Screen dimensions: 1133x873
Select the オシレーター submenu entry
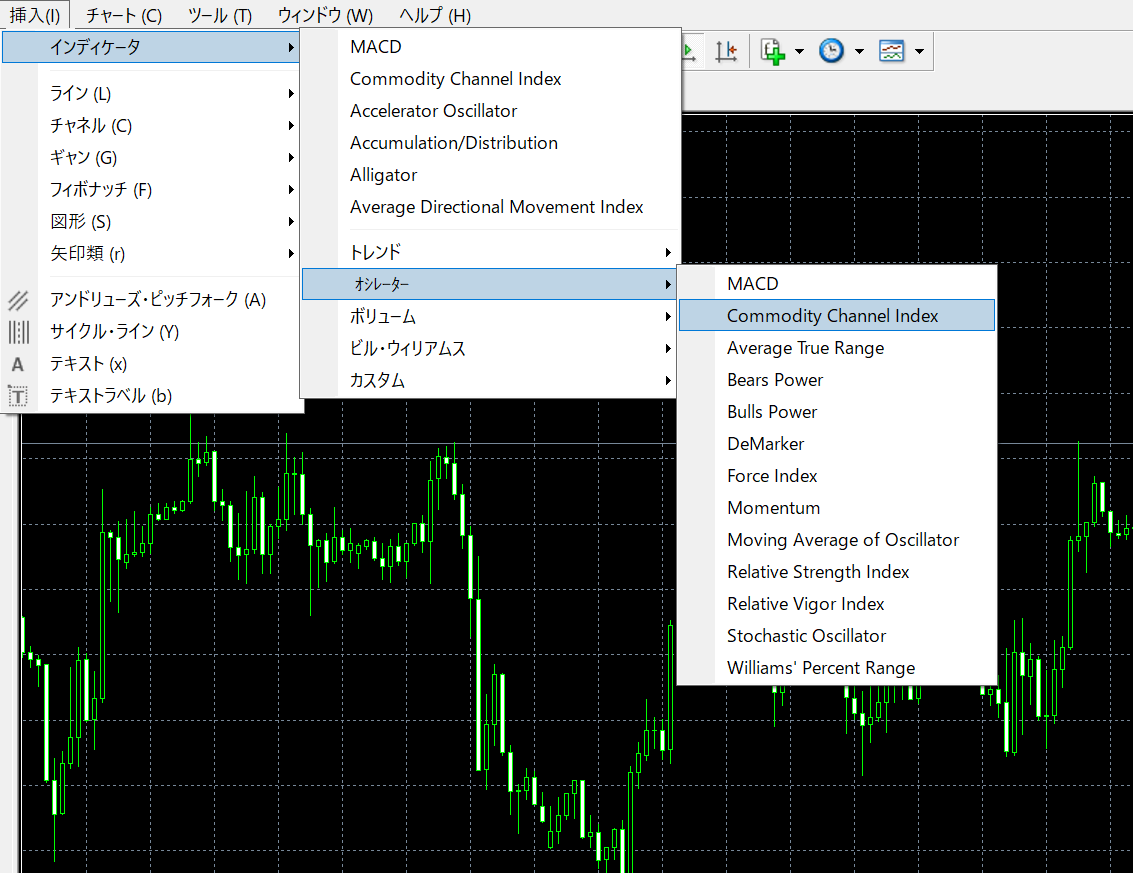488,284
